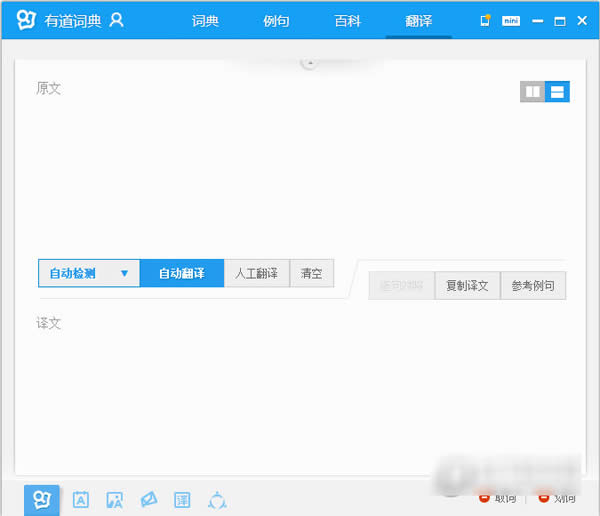600x516 pixels.
Task: Collapse the top panel with small arrow
Action: click(x=310, y=63)
